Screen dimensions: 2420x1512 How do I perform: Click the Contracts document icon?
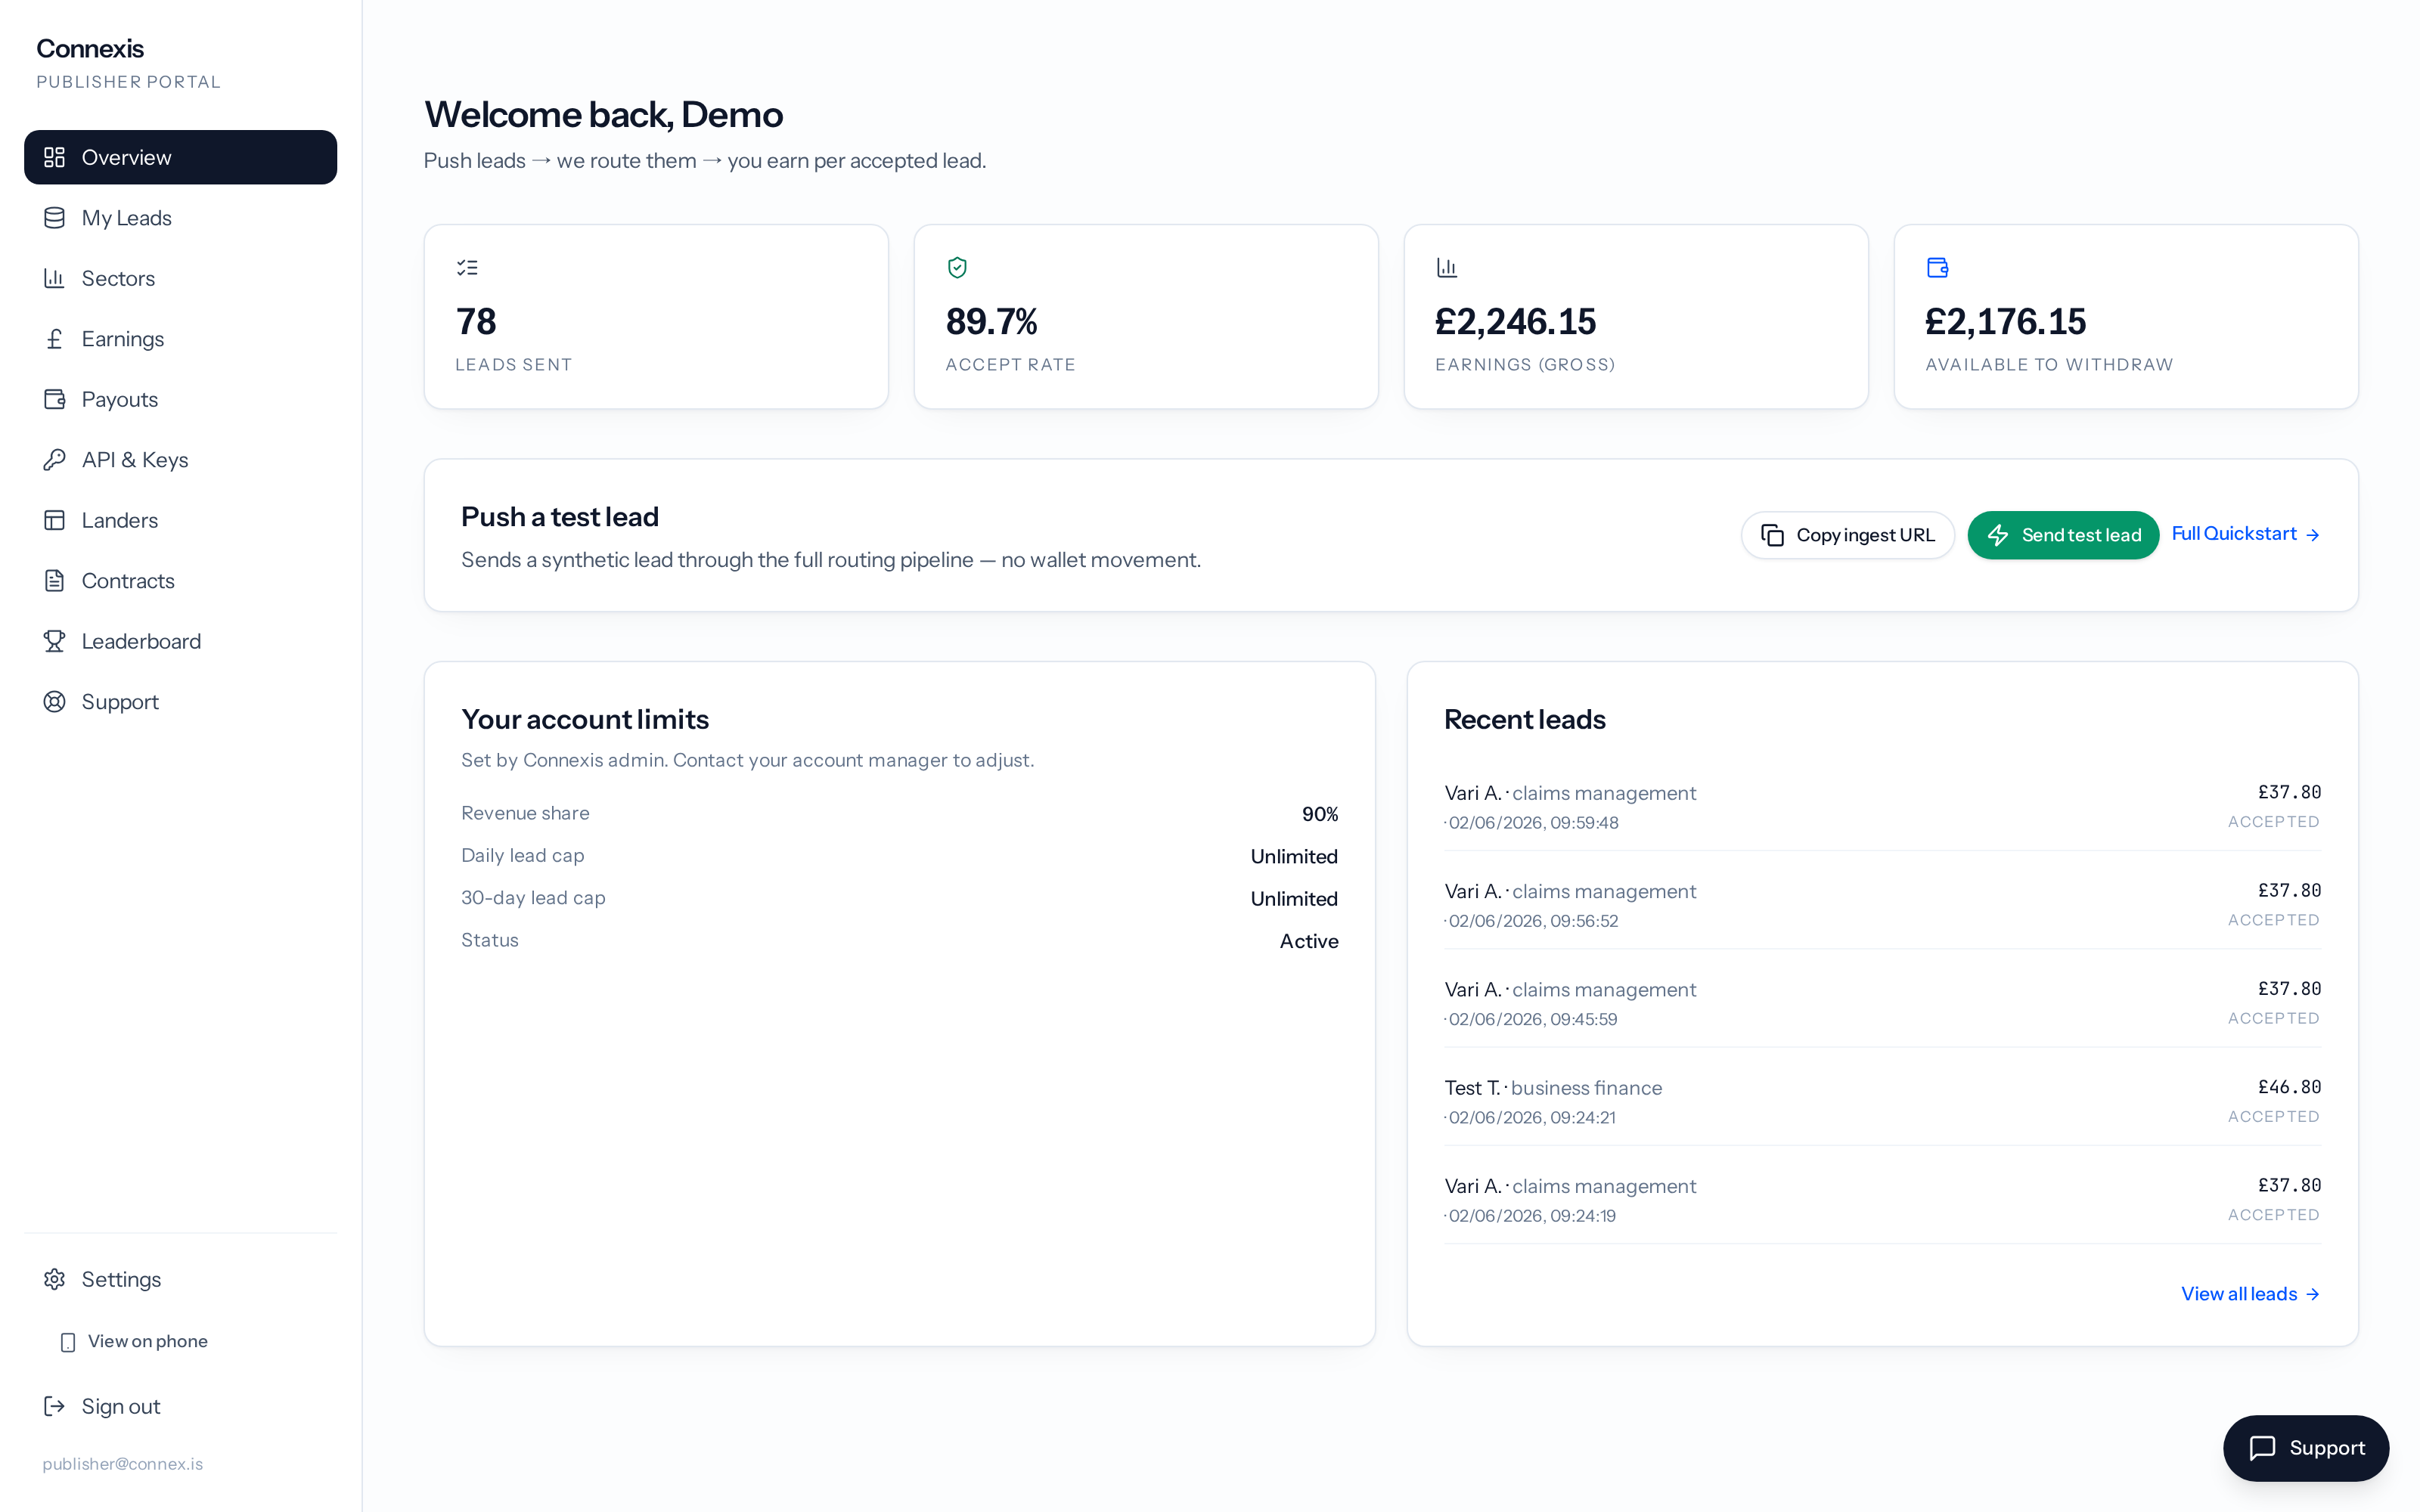tap(54, 581)
